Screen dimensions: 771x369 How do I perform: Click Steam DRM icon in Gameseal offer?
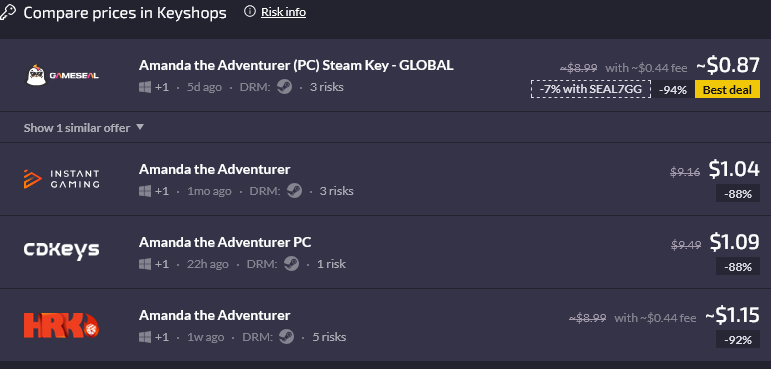[x=284, y=87]
